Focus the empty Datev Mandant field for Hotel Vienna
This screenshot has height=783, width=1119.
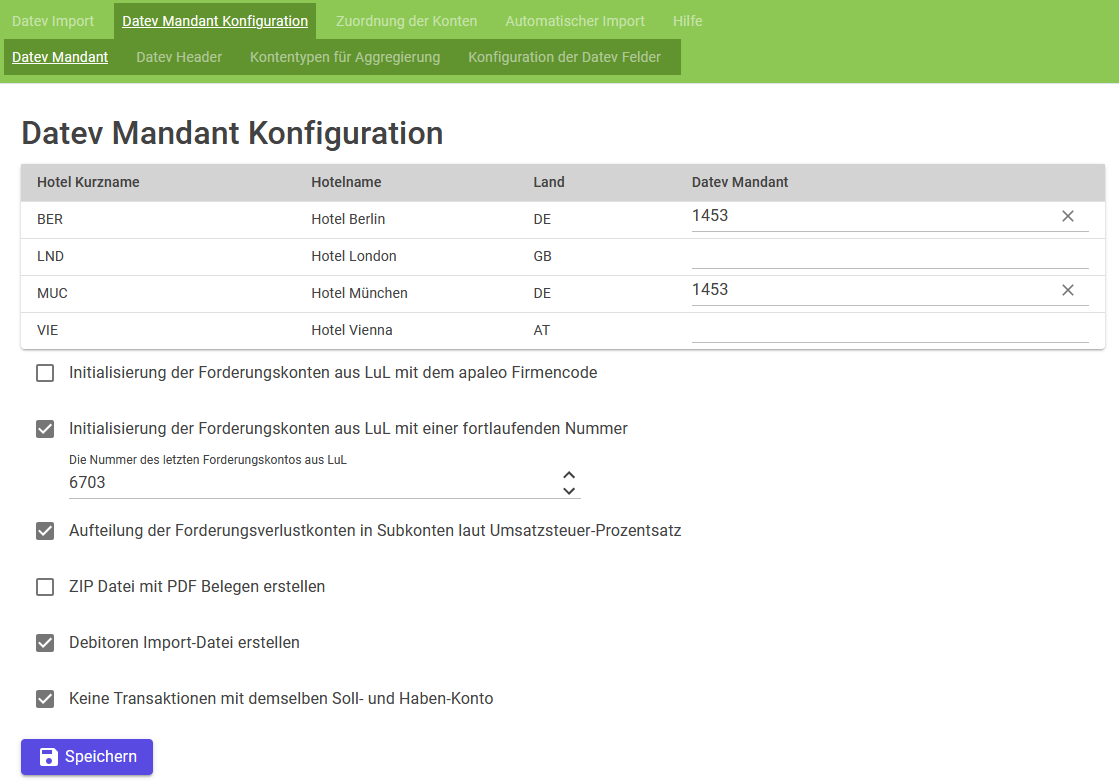point(890,329)
